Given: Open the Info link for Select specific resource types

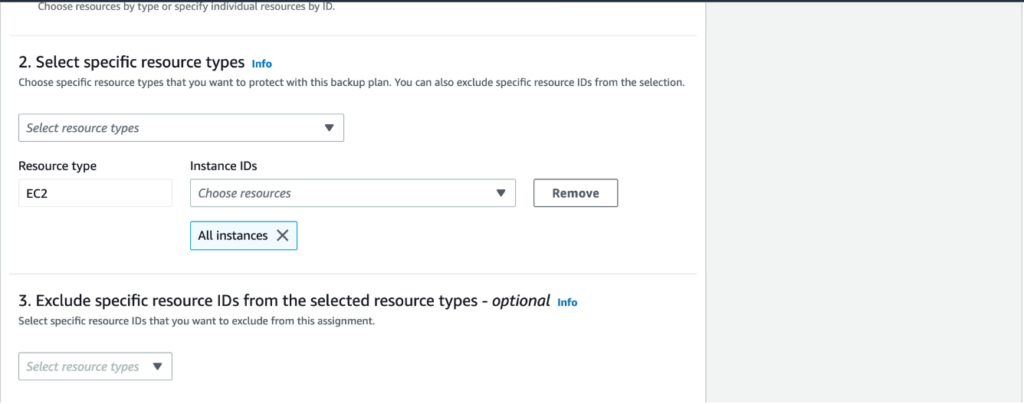Looking at the screenshot, I should (262, 64).
